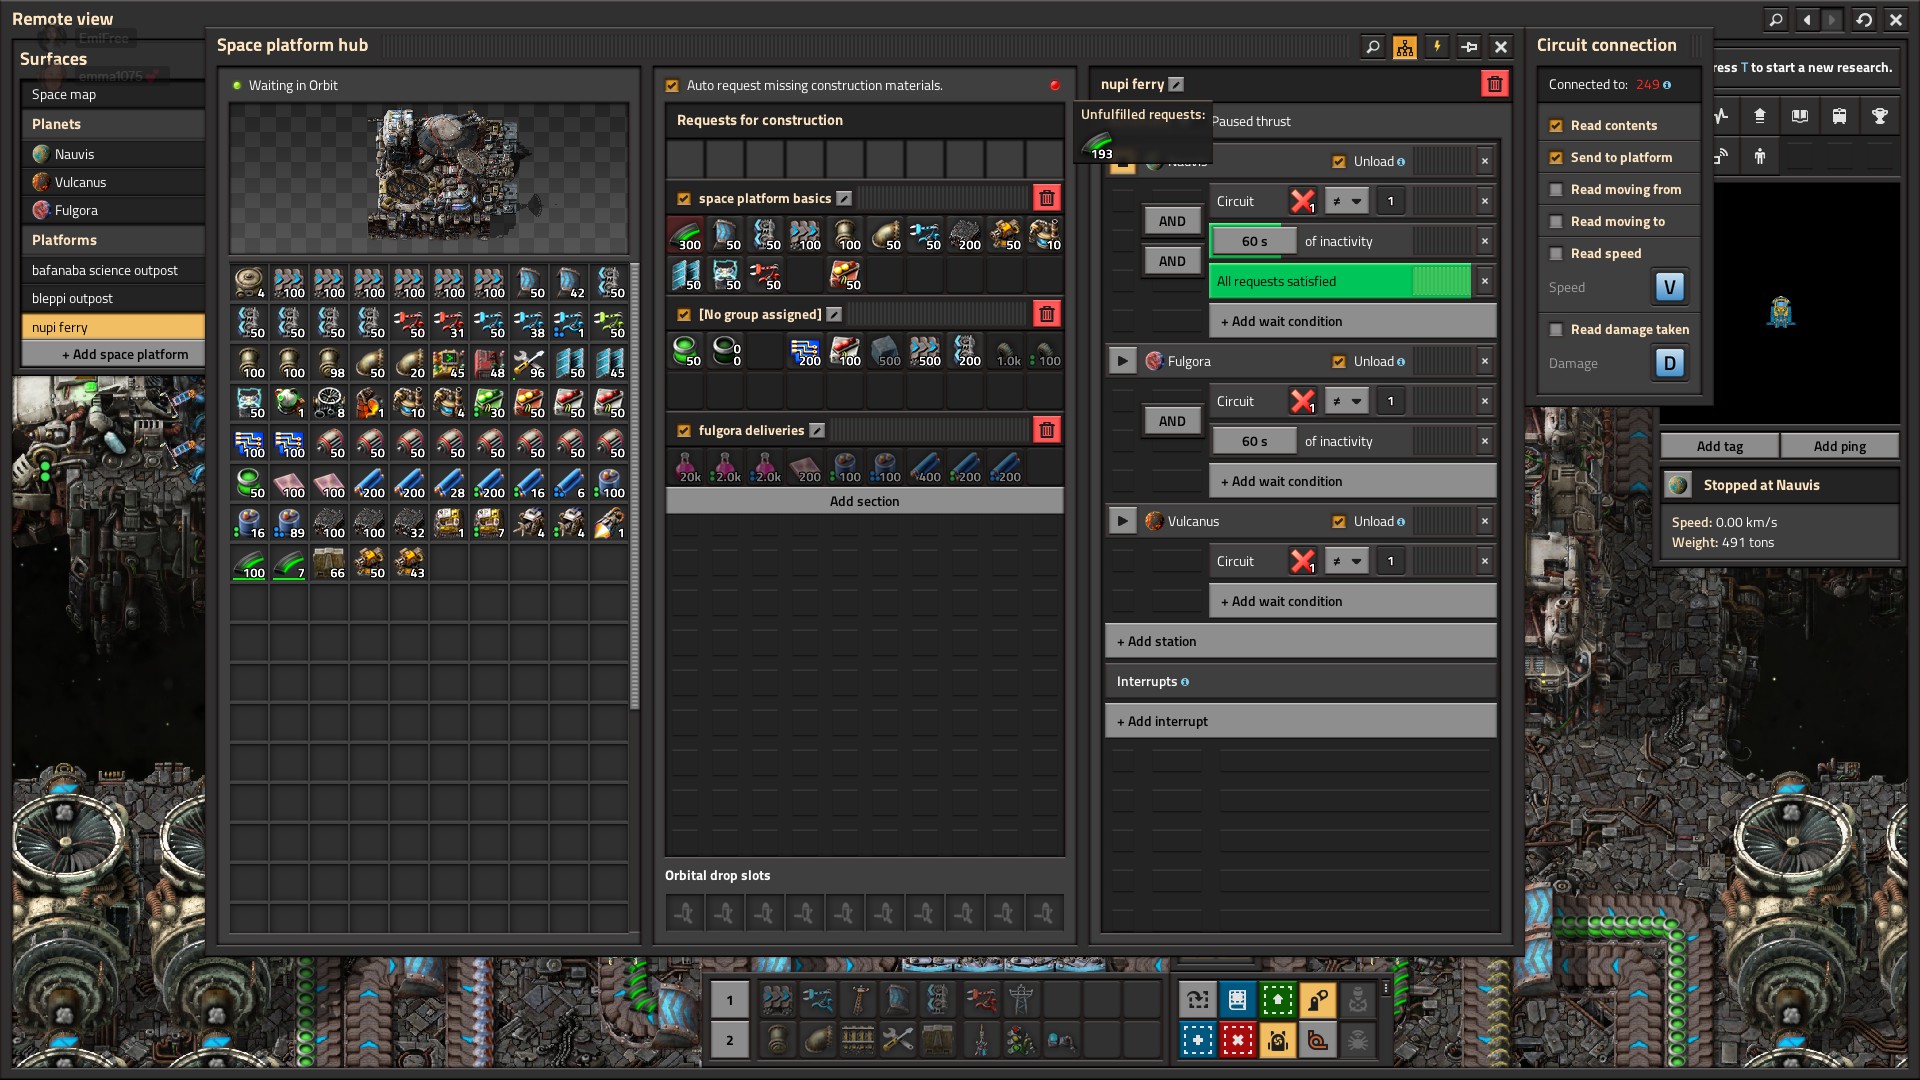1920x1080 pixels.
Task: Select space platform foundation request of 300
Action: click(x=686, y=235)
